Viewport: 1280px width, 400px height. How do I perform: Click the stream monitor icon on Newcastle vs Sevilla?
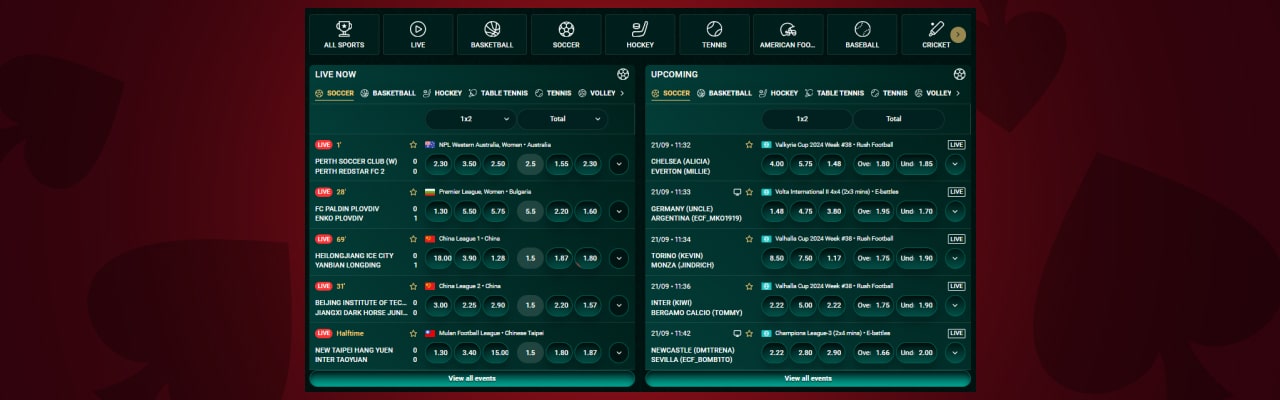click(737, 333)
